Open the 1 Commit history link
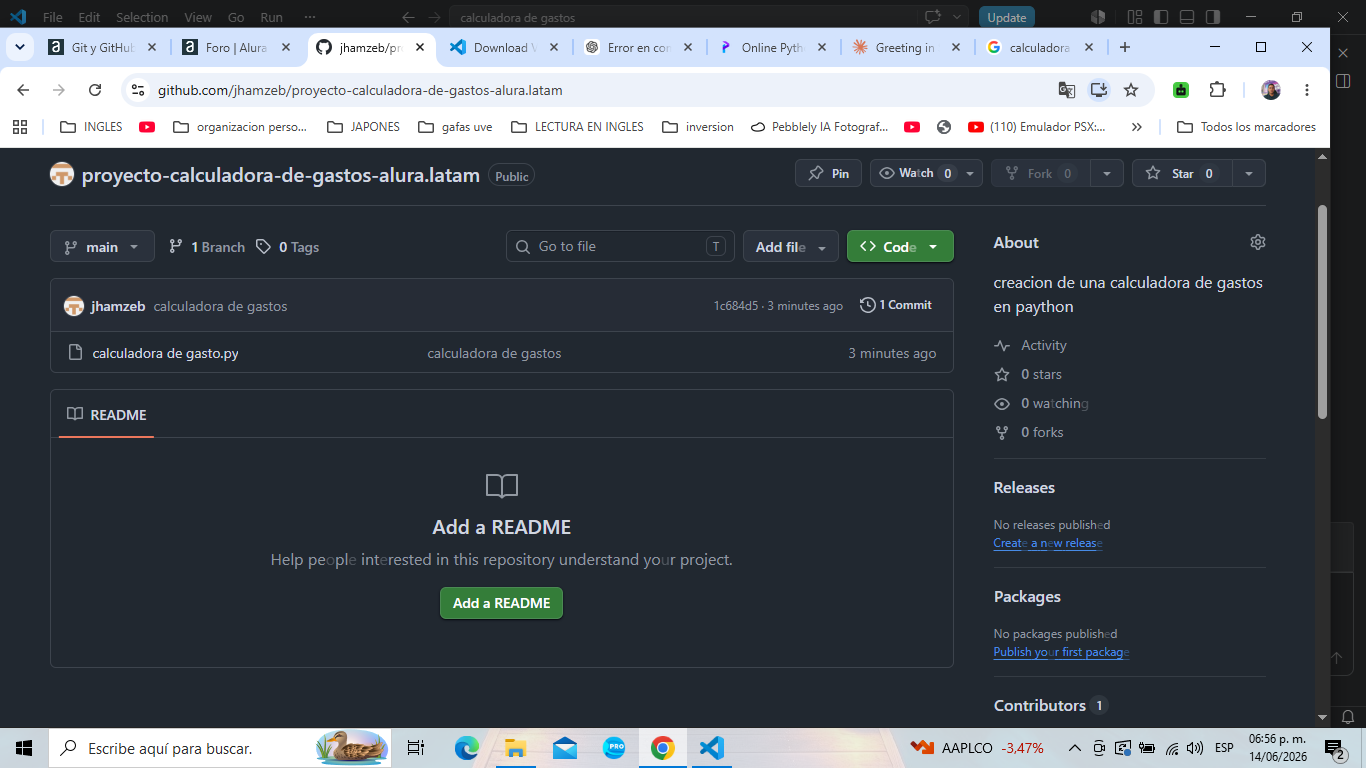Image resolution: width=1366 pixels, height=768 pixels. coord(896,305)
